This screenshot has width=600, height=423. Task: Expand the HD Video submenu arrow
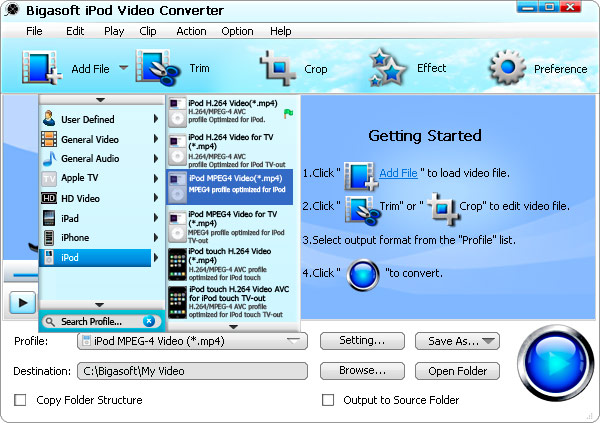coord(156,198)
